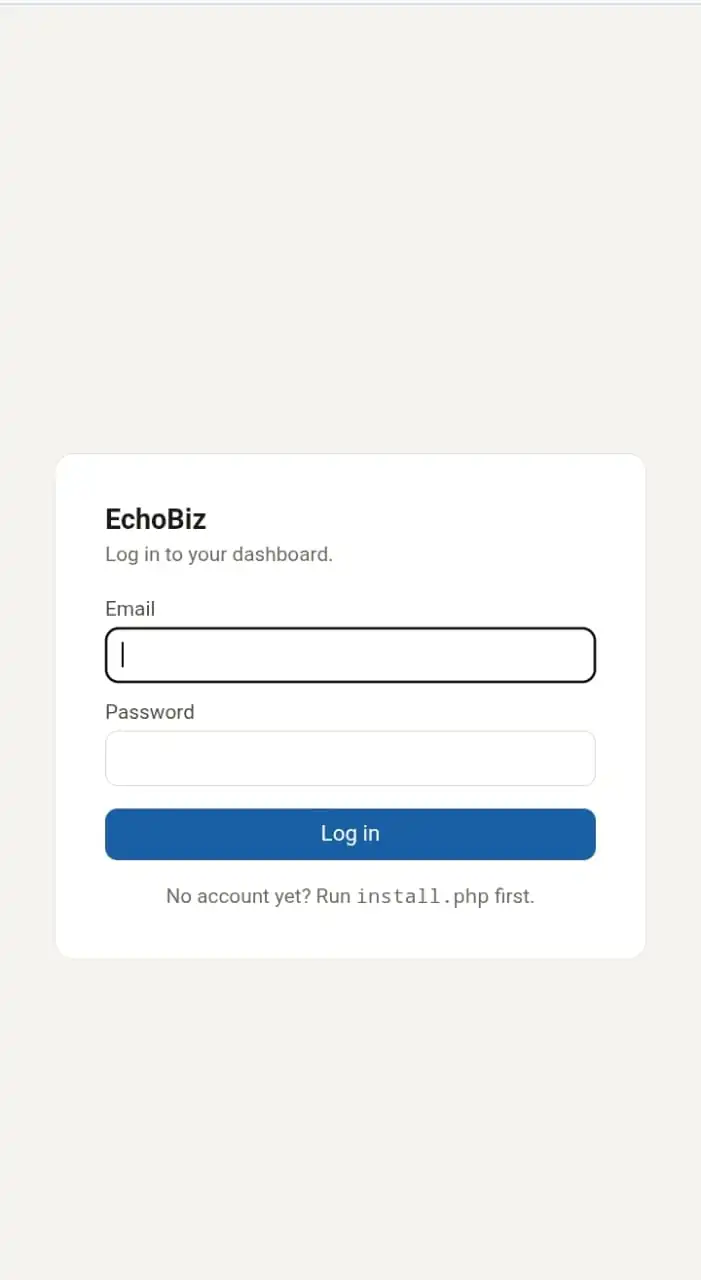The image size is (701, 1280).
Task: Select the Password input field
Action: point(350,758)
